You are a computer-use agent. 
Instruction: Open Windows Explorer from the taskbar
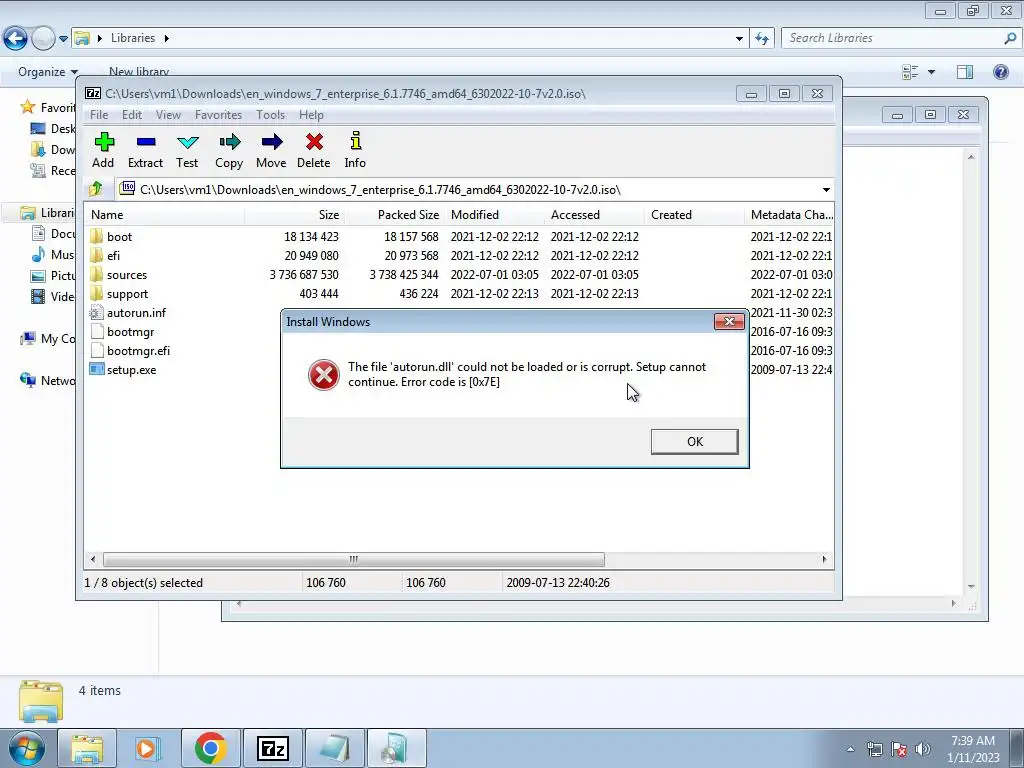pos(88,748)
